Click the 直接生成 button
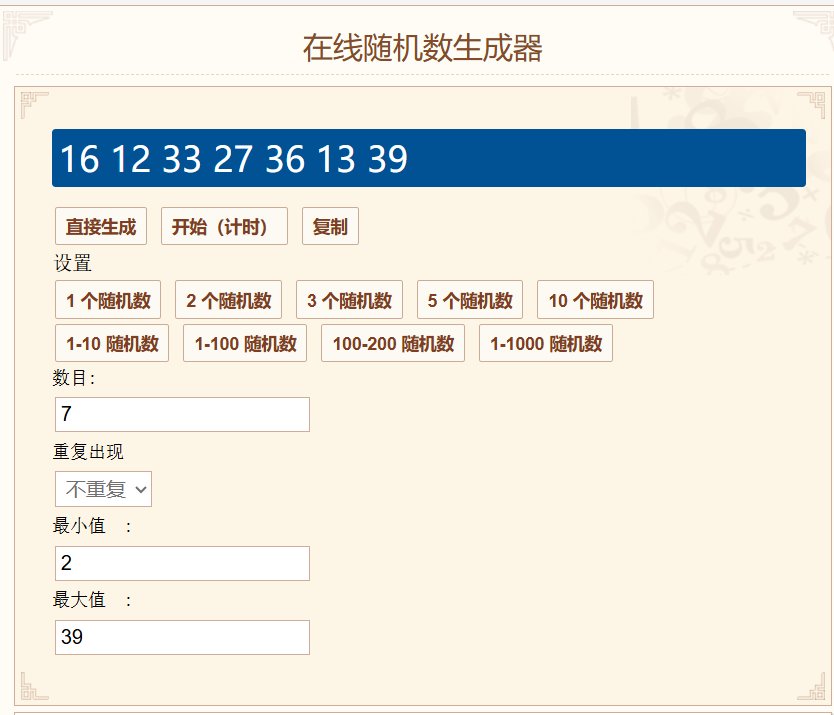Viewport: 834px width, 715px height. [101, 227]
